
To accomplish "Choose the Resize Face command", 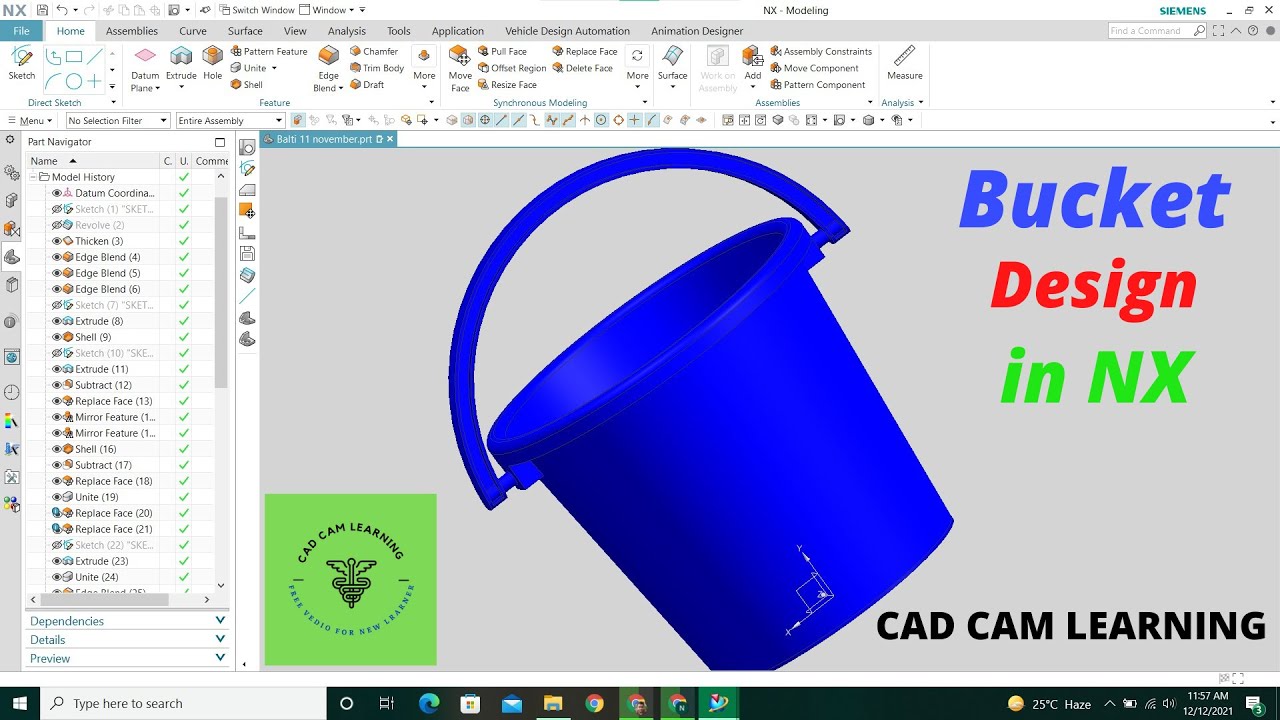I will [x=507, y=85].
